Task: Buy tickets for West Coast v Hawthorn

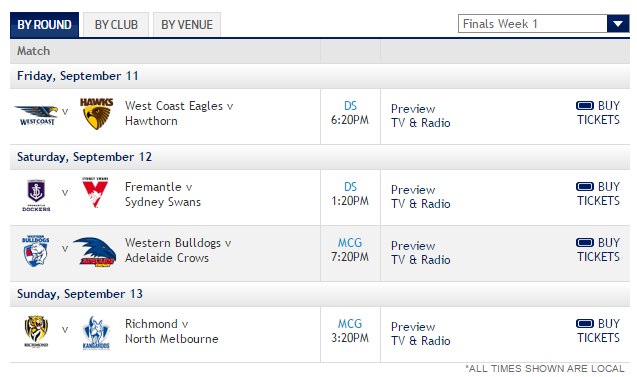Action: [598, 113]
